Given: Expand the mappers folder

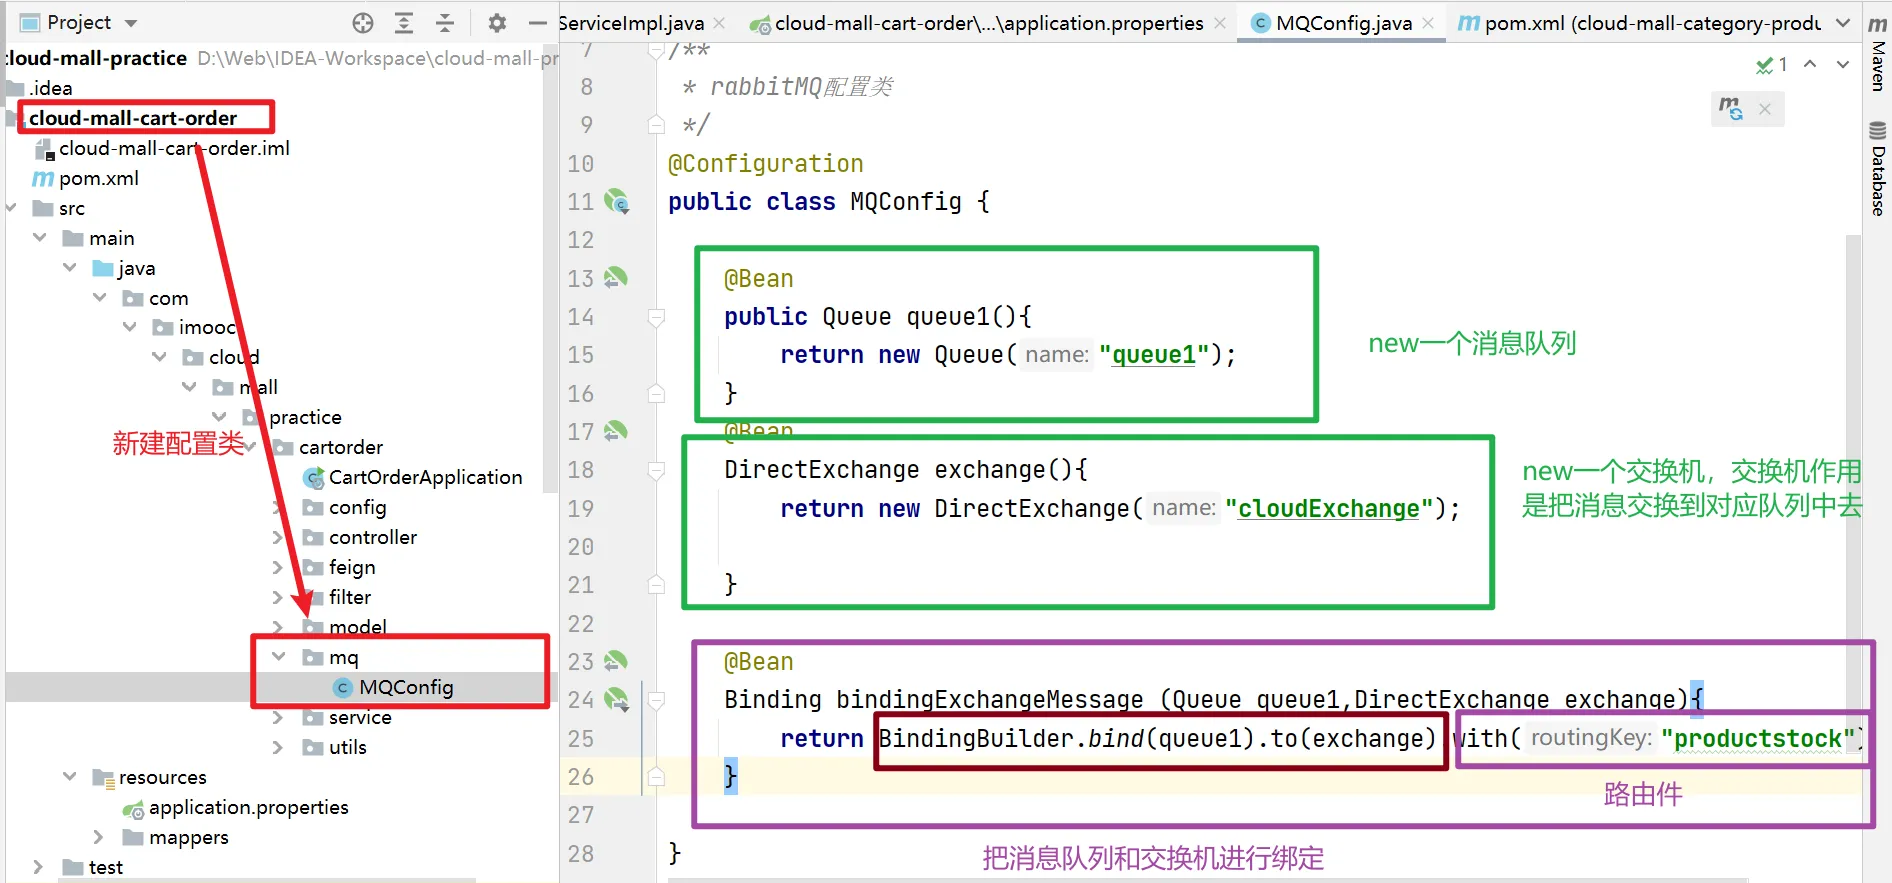Looking at the screenshot, I should point(98,837).
